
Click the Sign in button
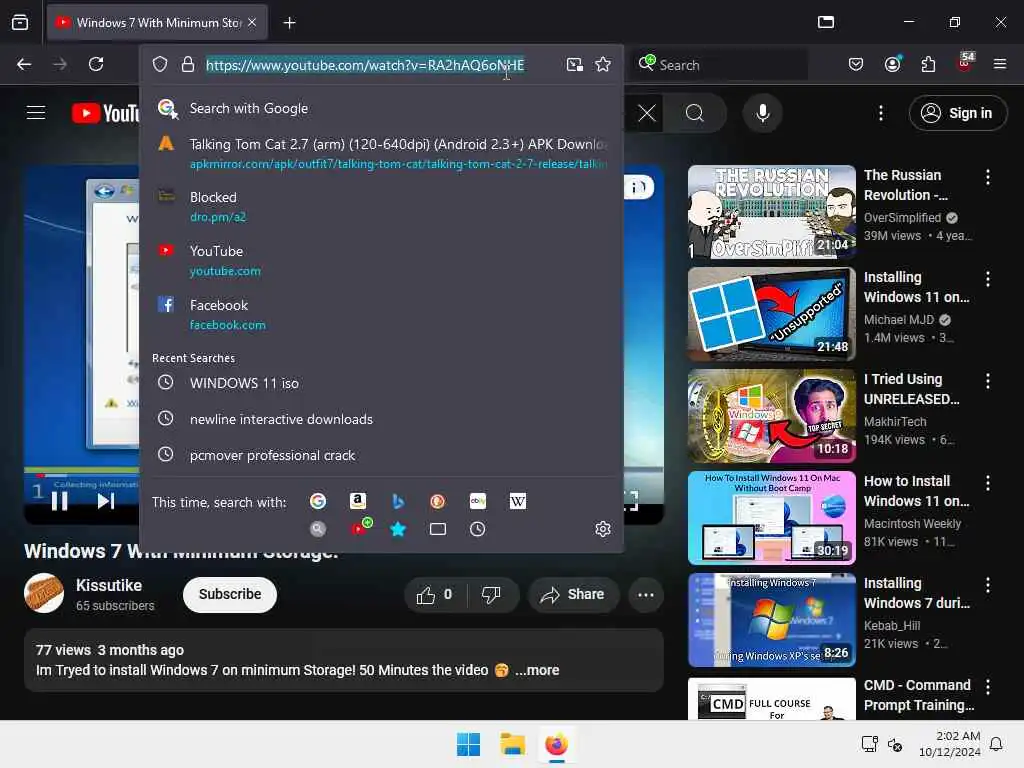[957, 113]
